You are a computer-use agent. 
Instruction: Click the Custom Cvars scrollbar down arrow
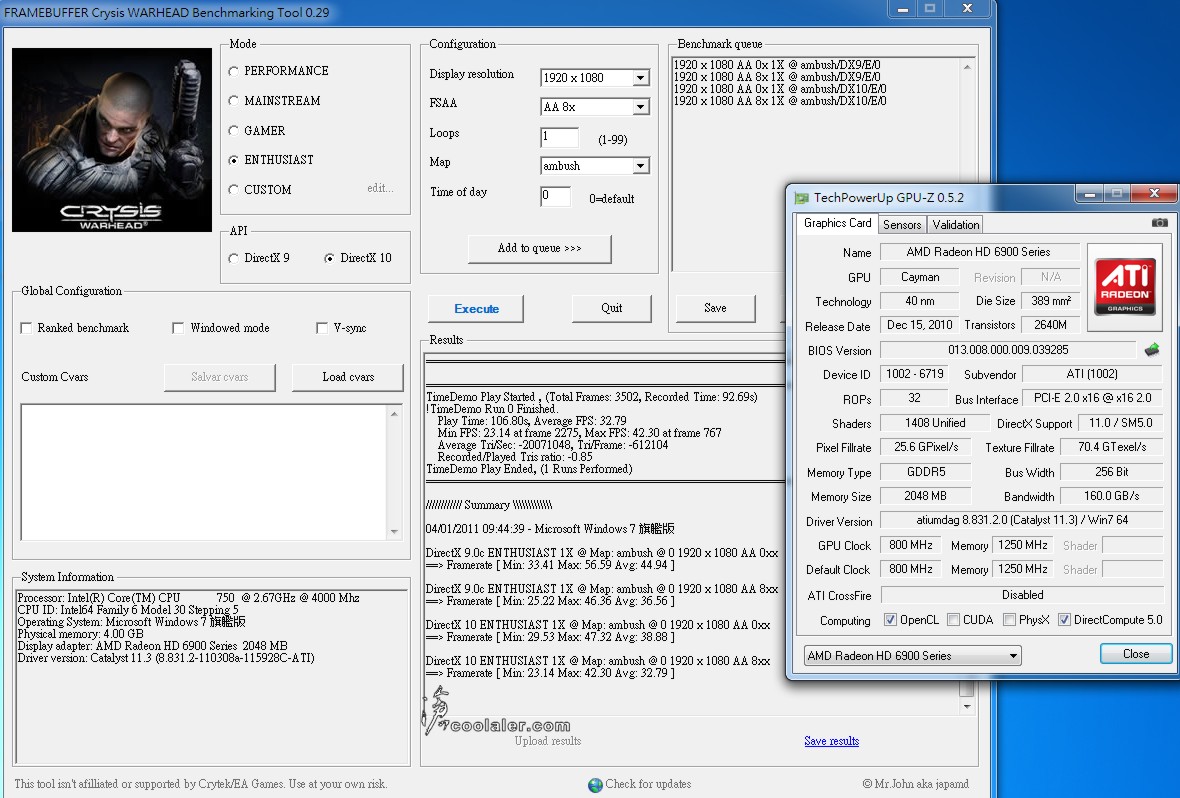(394, 531)
